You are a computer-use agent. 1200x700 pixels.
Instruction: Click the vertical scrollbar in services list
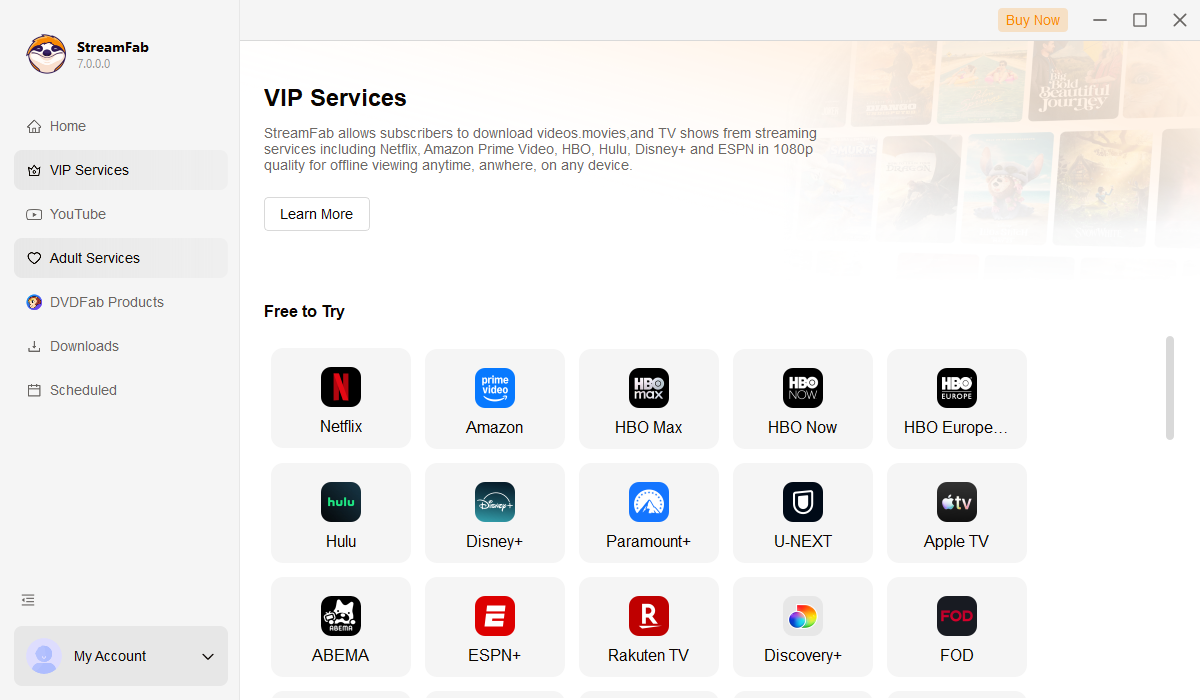tap(1170, 388)
